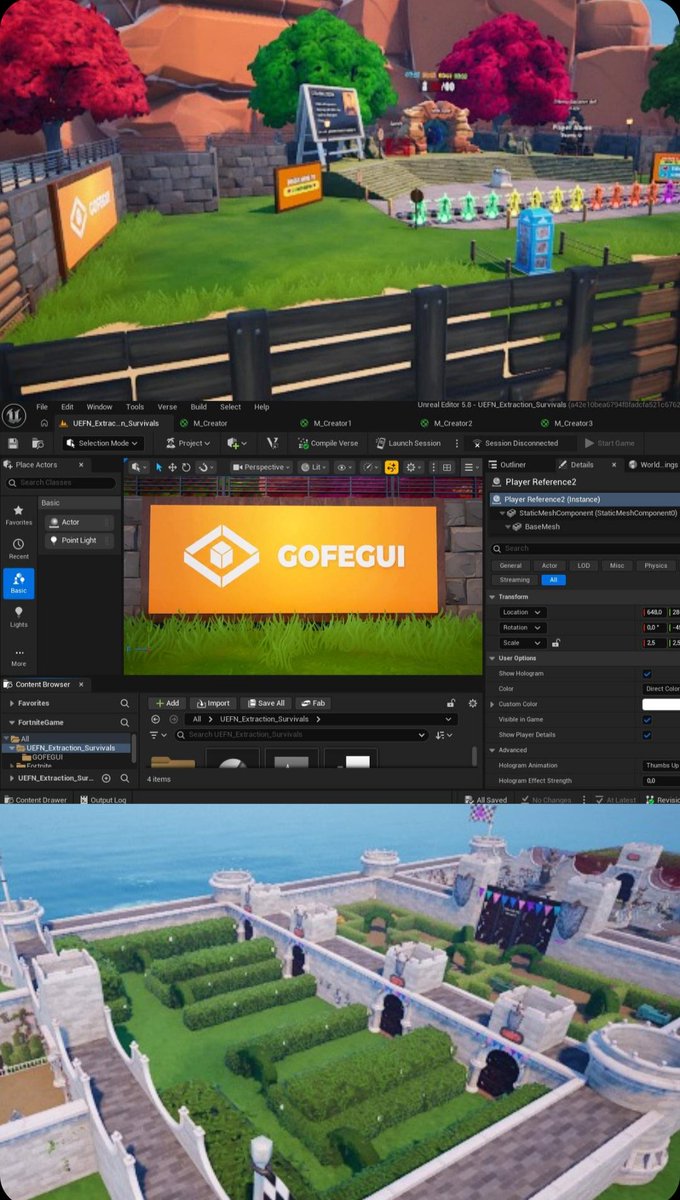This screenshot has width=680, height=1200.
Task: Toggle the Show Hologram checkbox
Action: (x=647, y=674)
